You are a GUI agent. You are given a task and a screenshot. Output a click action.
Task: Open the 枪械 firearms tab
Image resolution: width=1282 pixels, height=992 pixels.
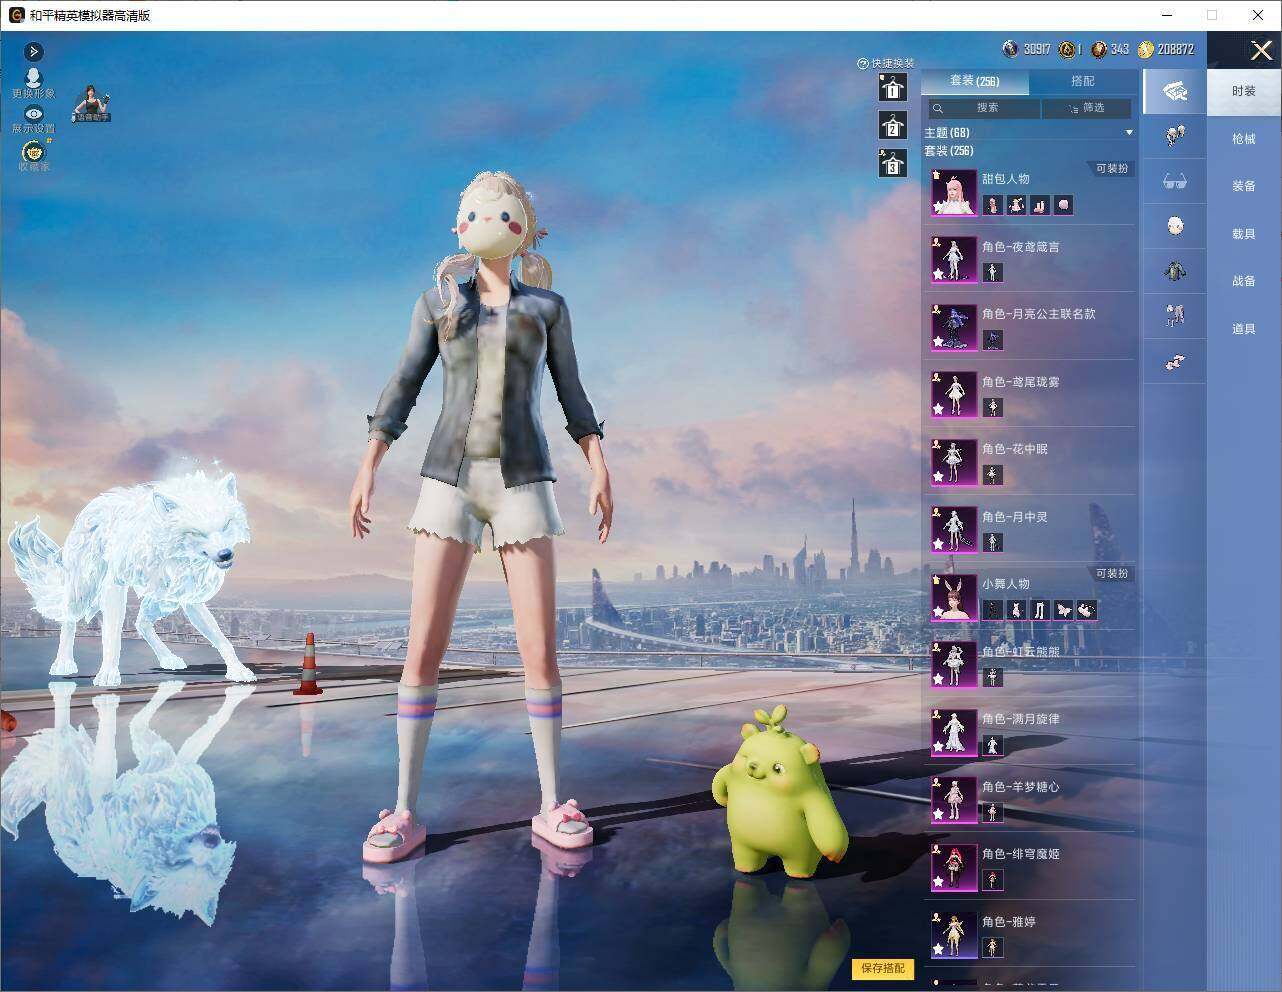click(x=1244, y=140)
